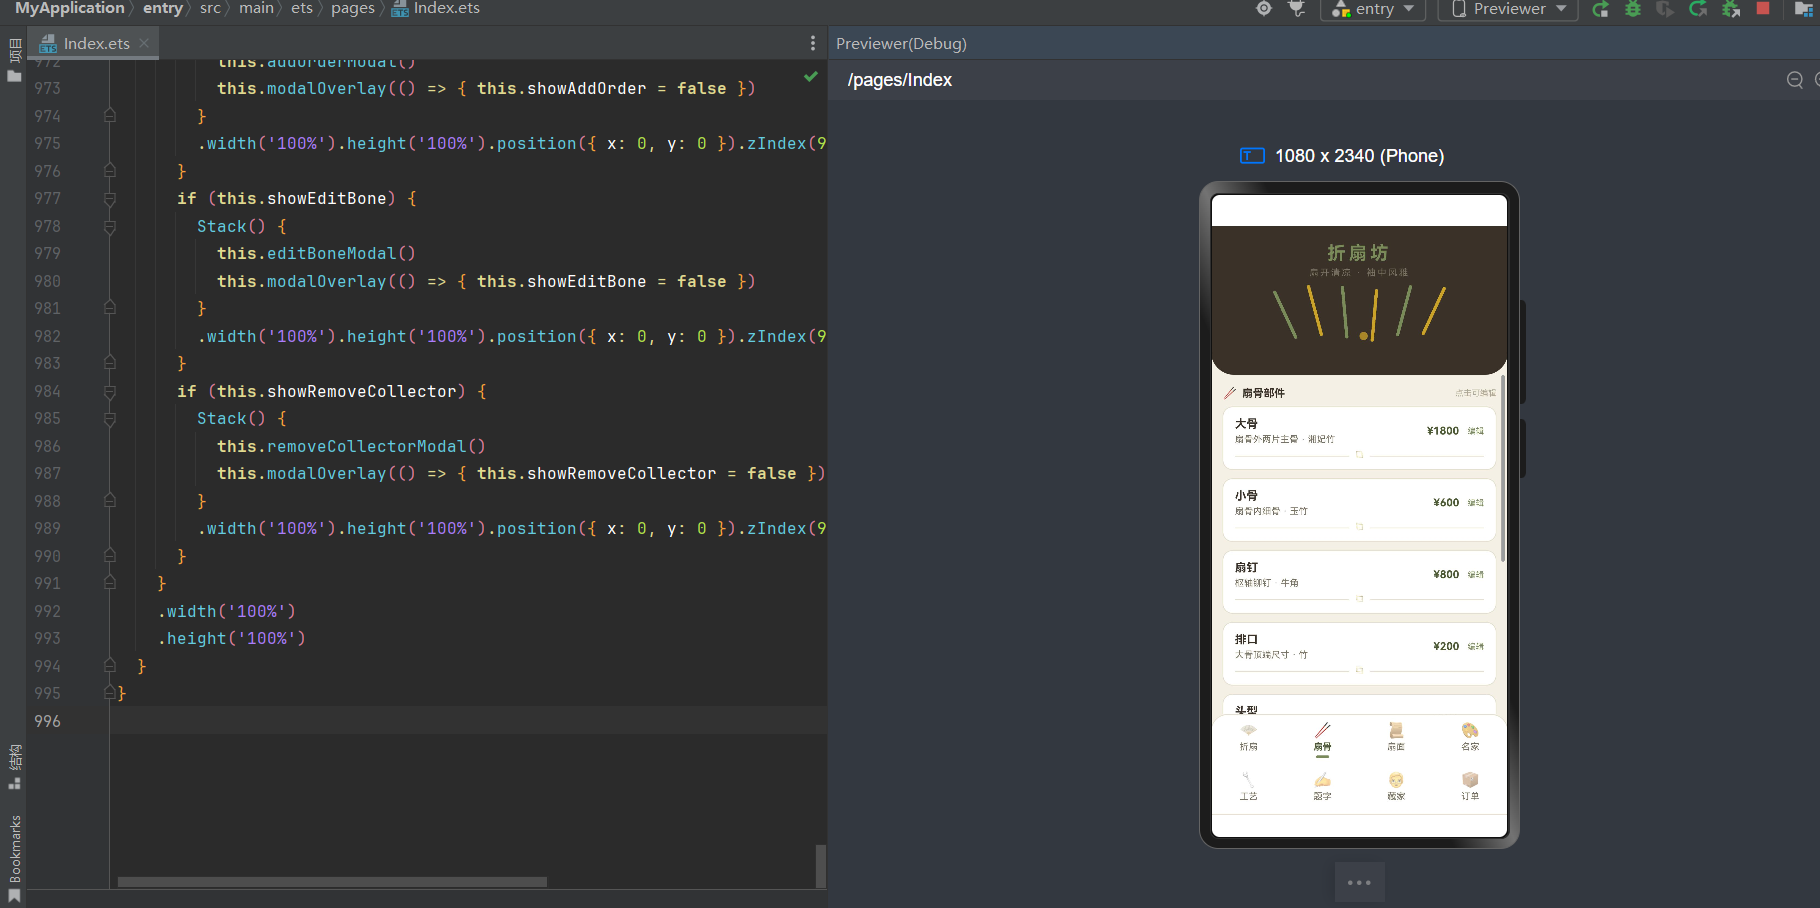The width and height of the screenshot is (1820, 908).
Task: Click the fold end marker at line 995
Action: pyautogui.click(x=110, y=692)
